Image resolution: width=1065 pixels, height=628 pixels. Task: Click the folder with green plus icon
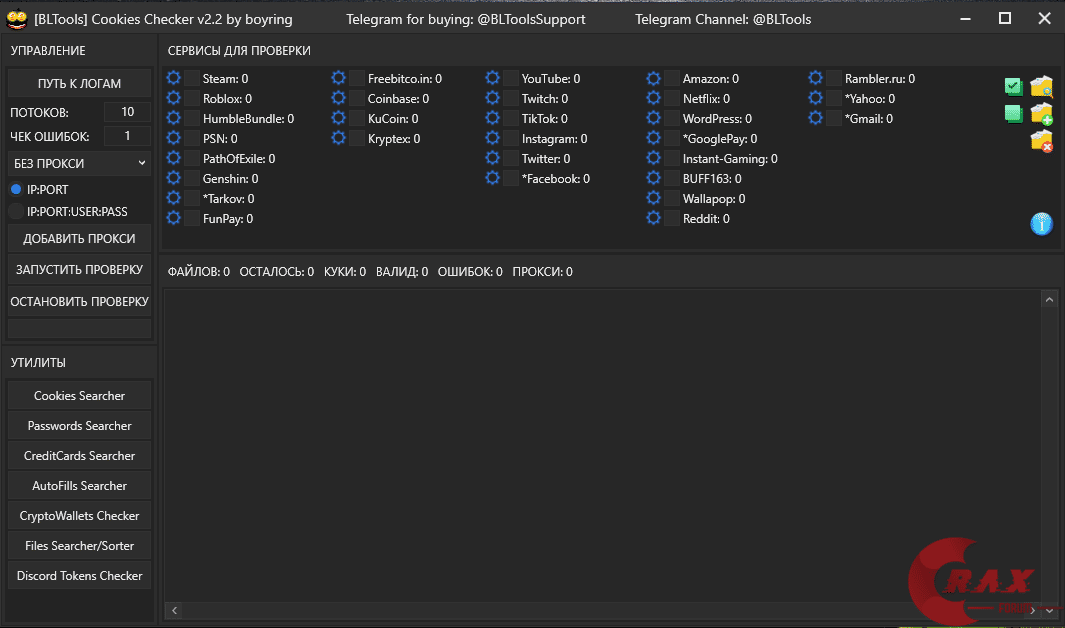1041,113
